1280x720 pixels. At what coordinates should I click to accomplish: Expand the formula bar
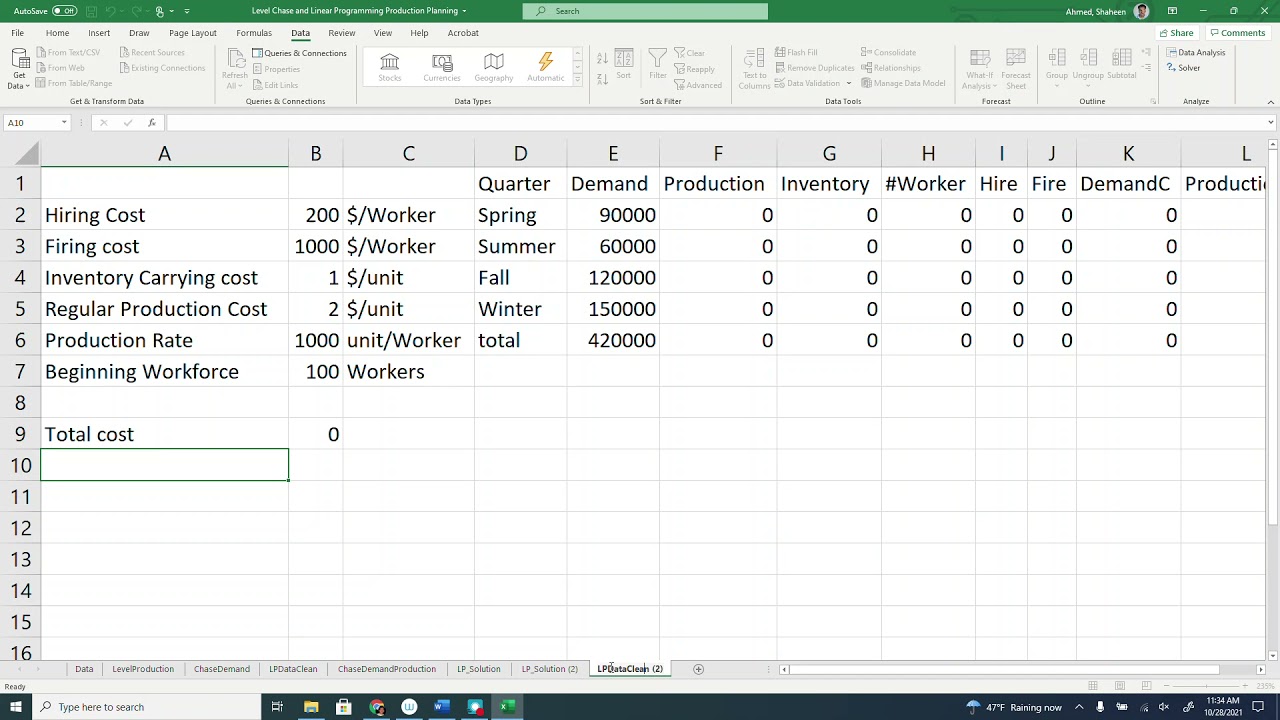[1271, 123]
